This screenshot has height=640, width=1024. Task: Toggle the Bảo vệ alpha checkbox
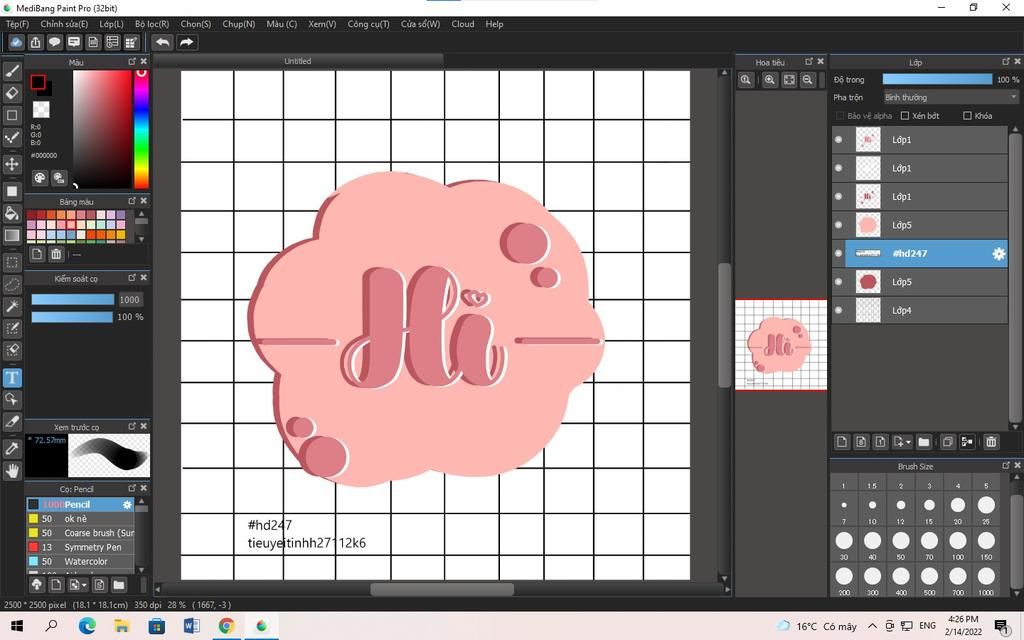point(840,116)
